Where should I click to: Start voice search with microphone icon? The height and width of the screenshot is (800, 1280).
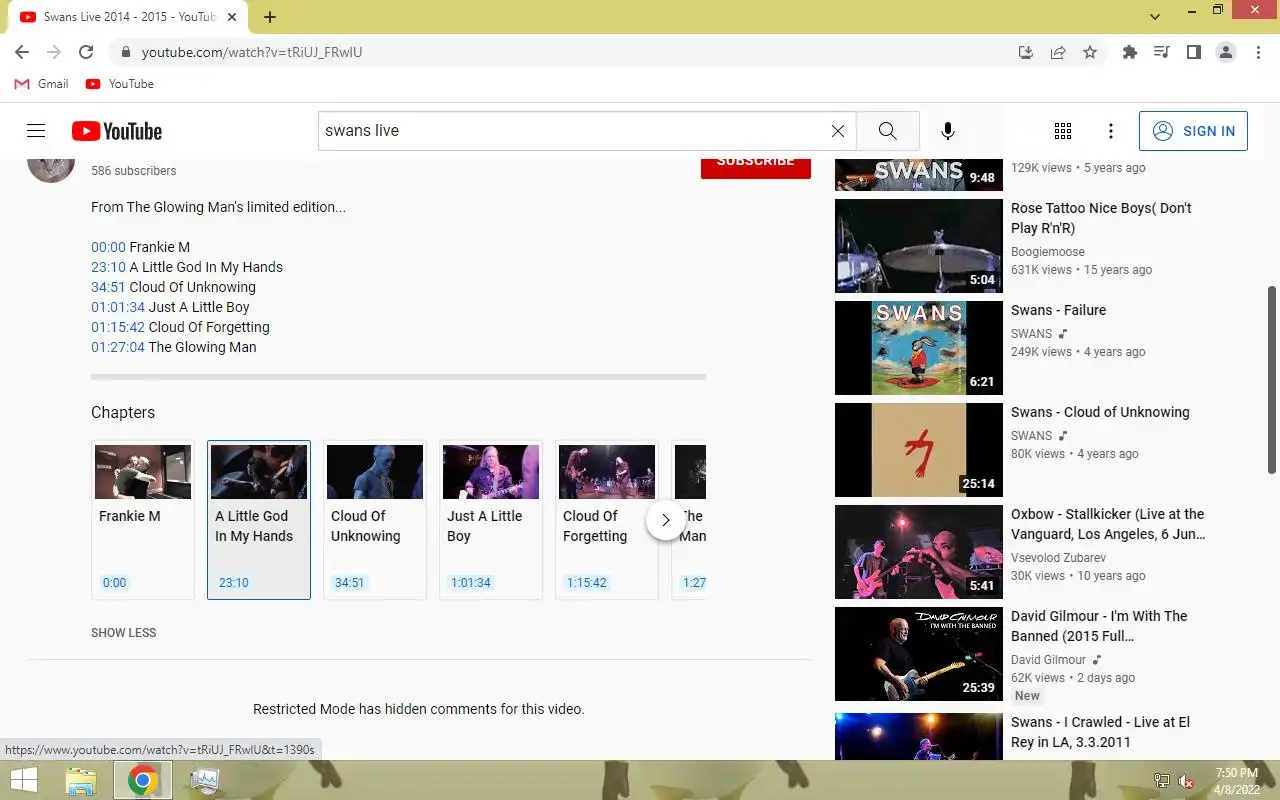(x=948, y=131)
